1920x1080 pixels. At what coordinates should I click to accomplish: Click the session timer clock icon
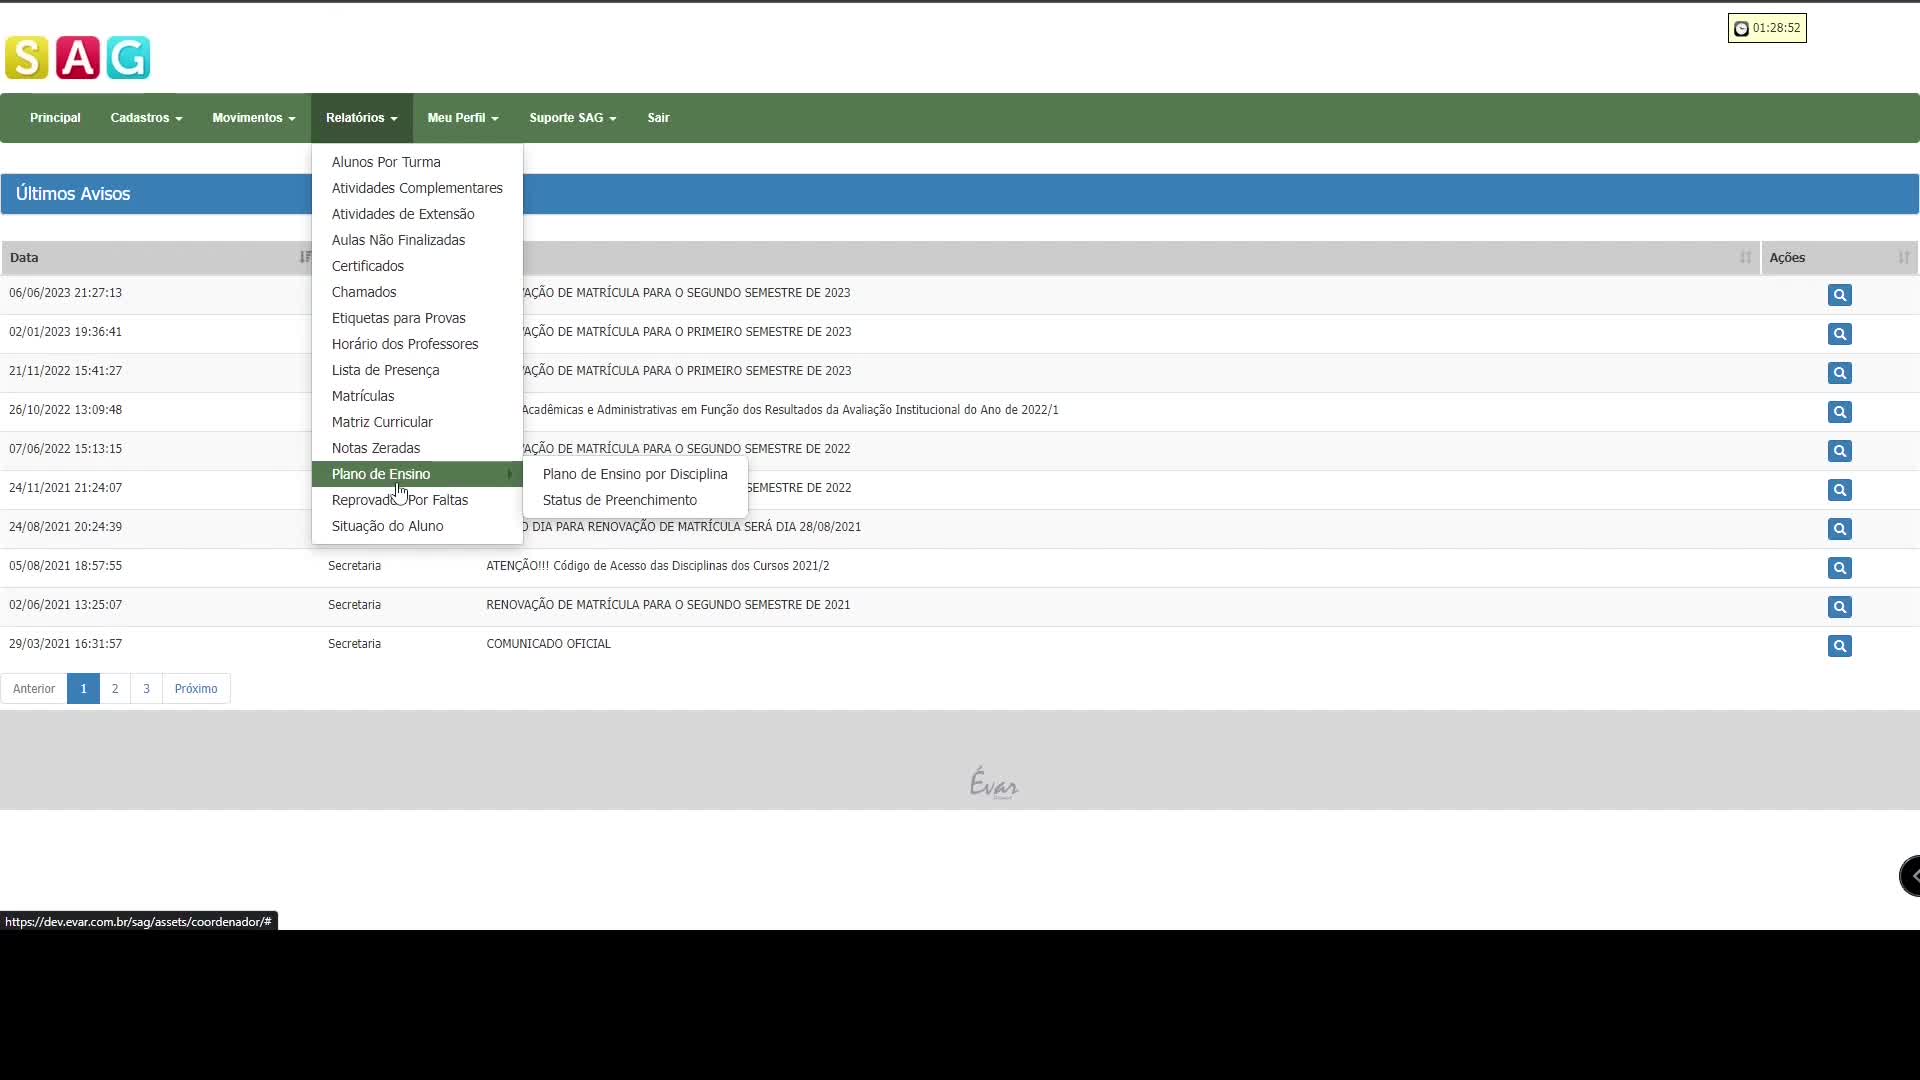pyautogui.click(x=1741, y=29)
